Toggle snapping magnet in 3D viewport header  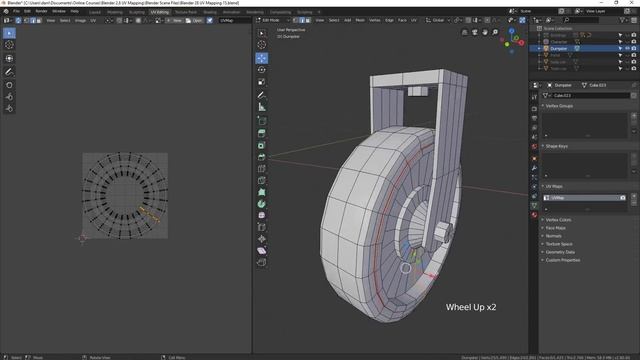[x=468, y=20]
